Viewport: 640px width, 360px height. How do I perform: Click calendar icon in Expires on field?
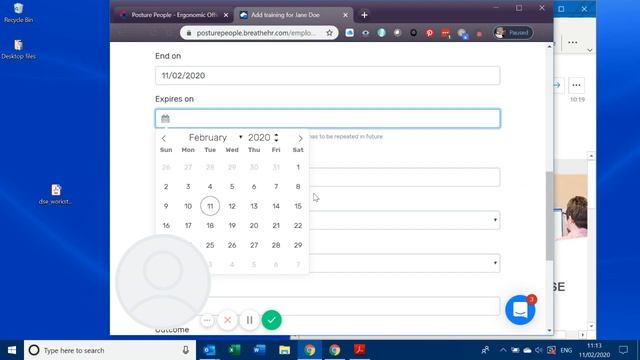point(165,119)
